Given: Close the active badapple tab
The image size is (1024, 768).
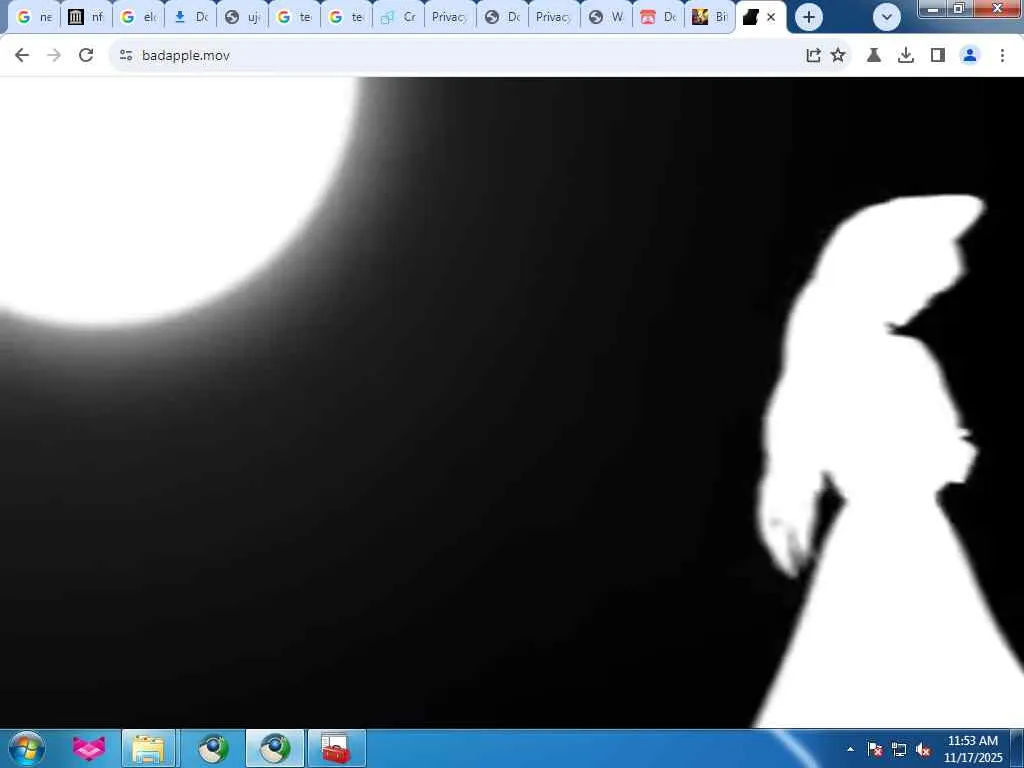Looking at the screenshot, I should (771, 17).
